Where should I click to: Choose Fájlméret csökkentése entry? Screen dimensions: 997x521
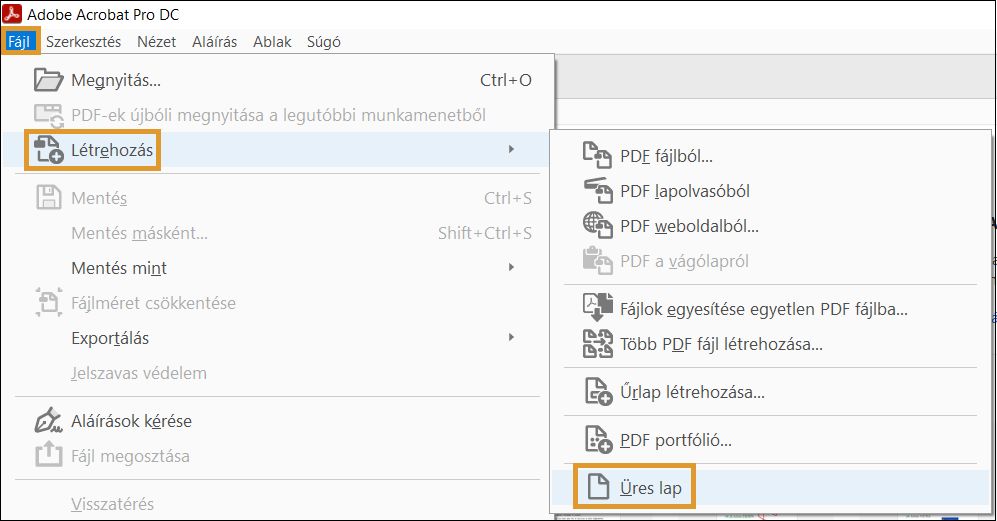(278, 303)
